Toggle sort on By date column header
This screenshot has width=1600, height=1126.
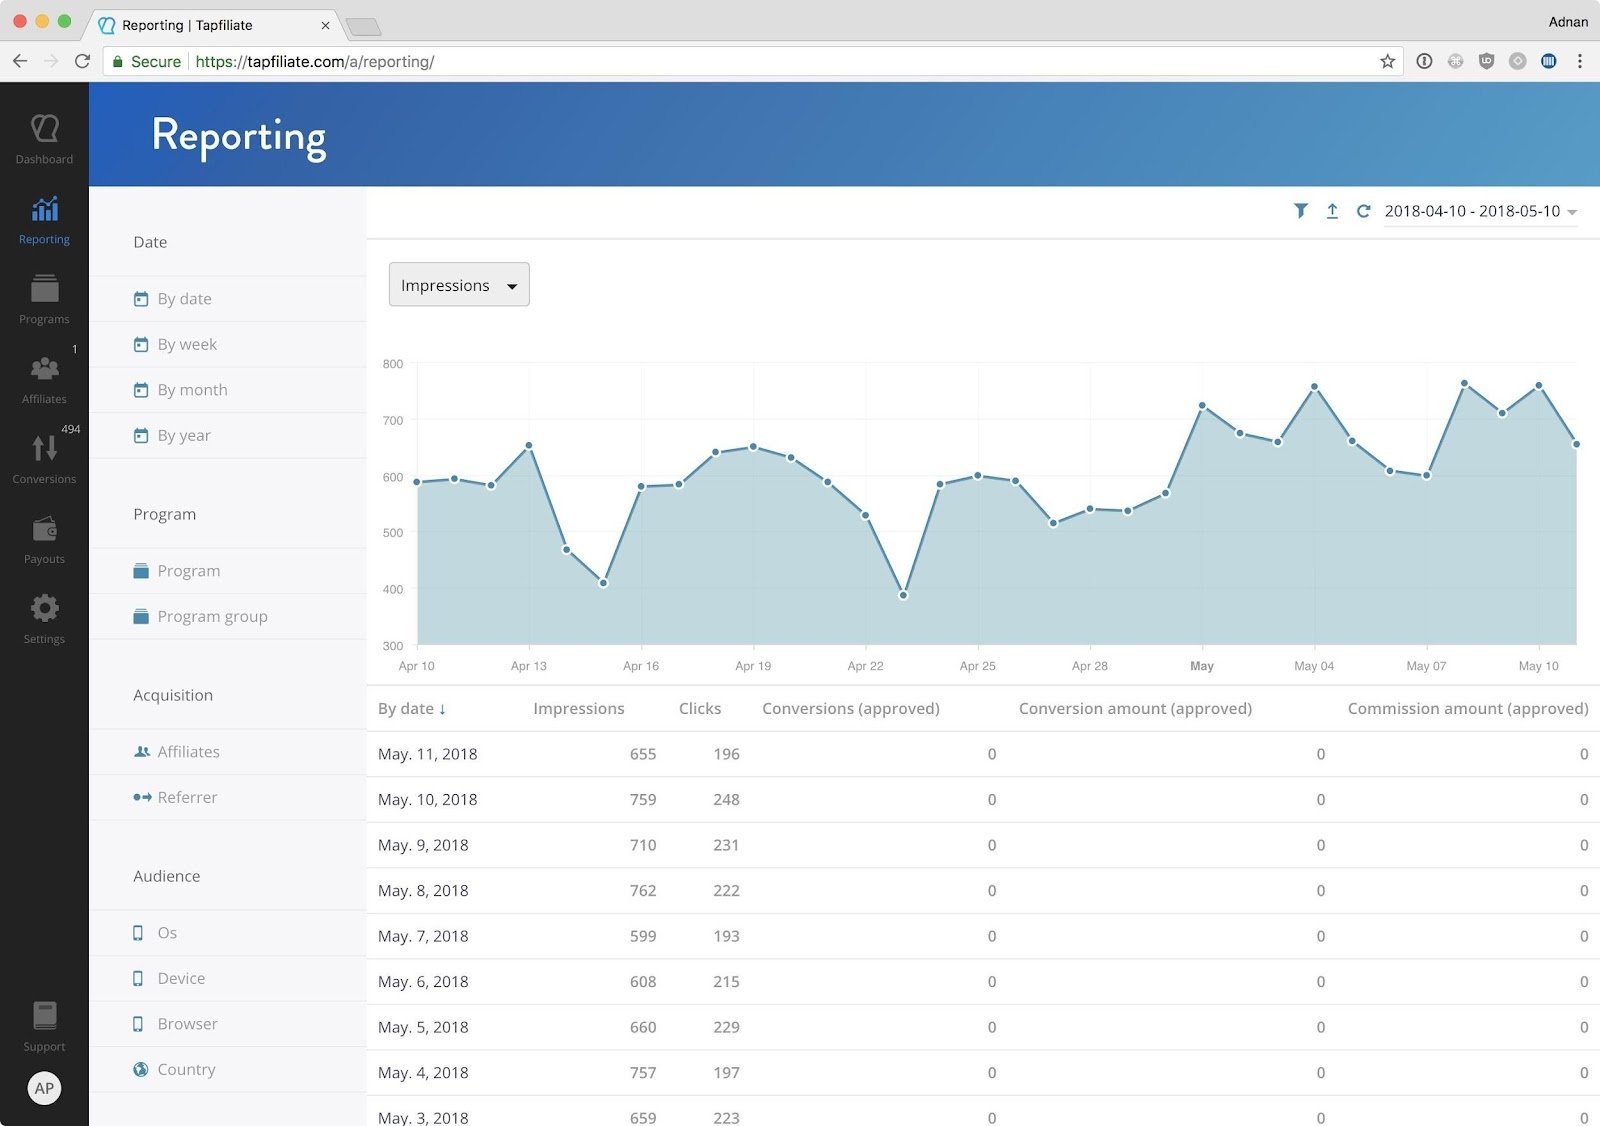tap(412, 708)
